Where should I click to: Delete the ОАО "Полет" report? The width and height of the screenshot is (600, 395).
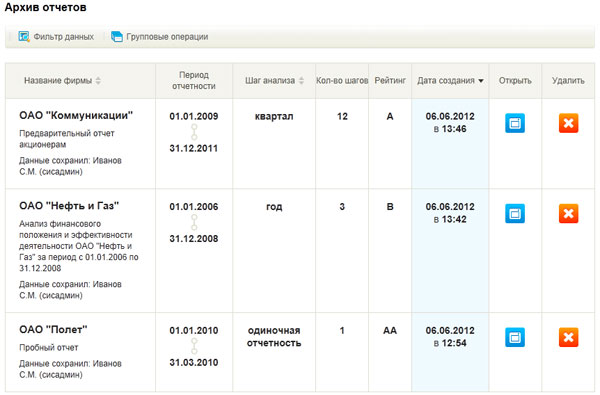pyautogui.click(x=568, y=337)
